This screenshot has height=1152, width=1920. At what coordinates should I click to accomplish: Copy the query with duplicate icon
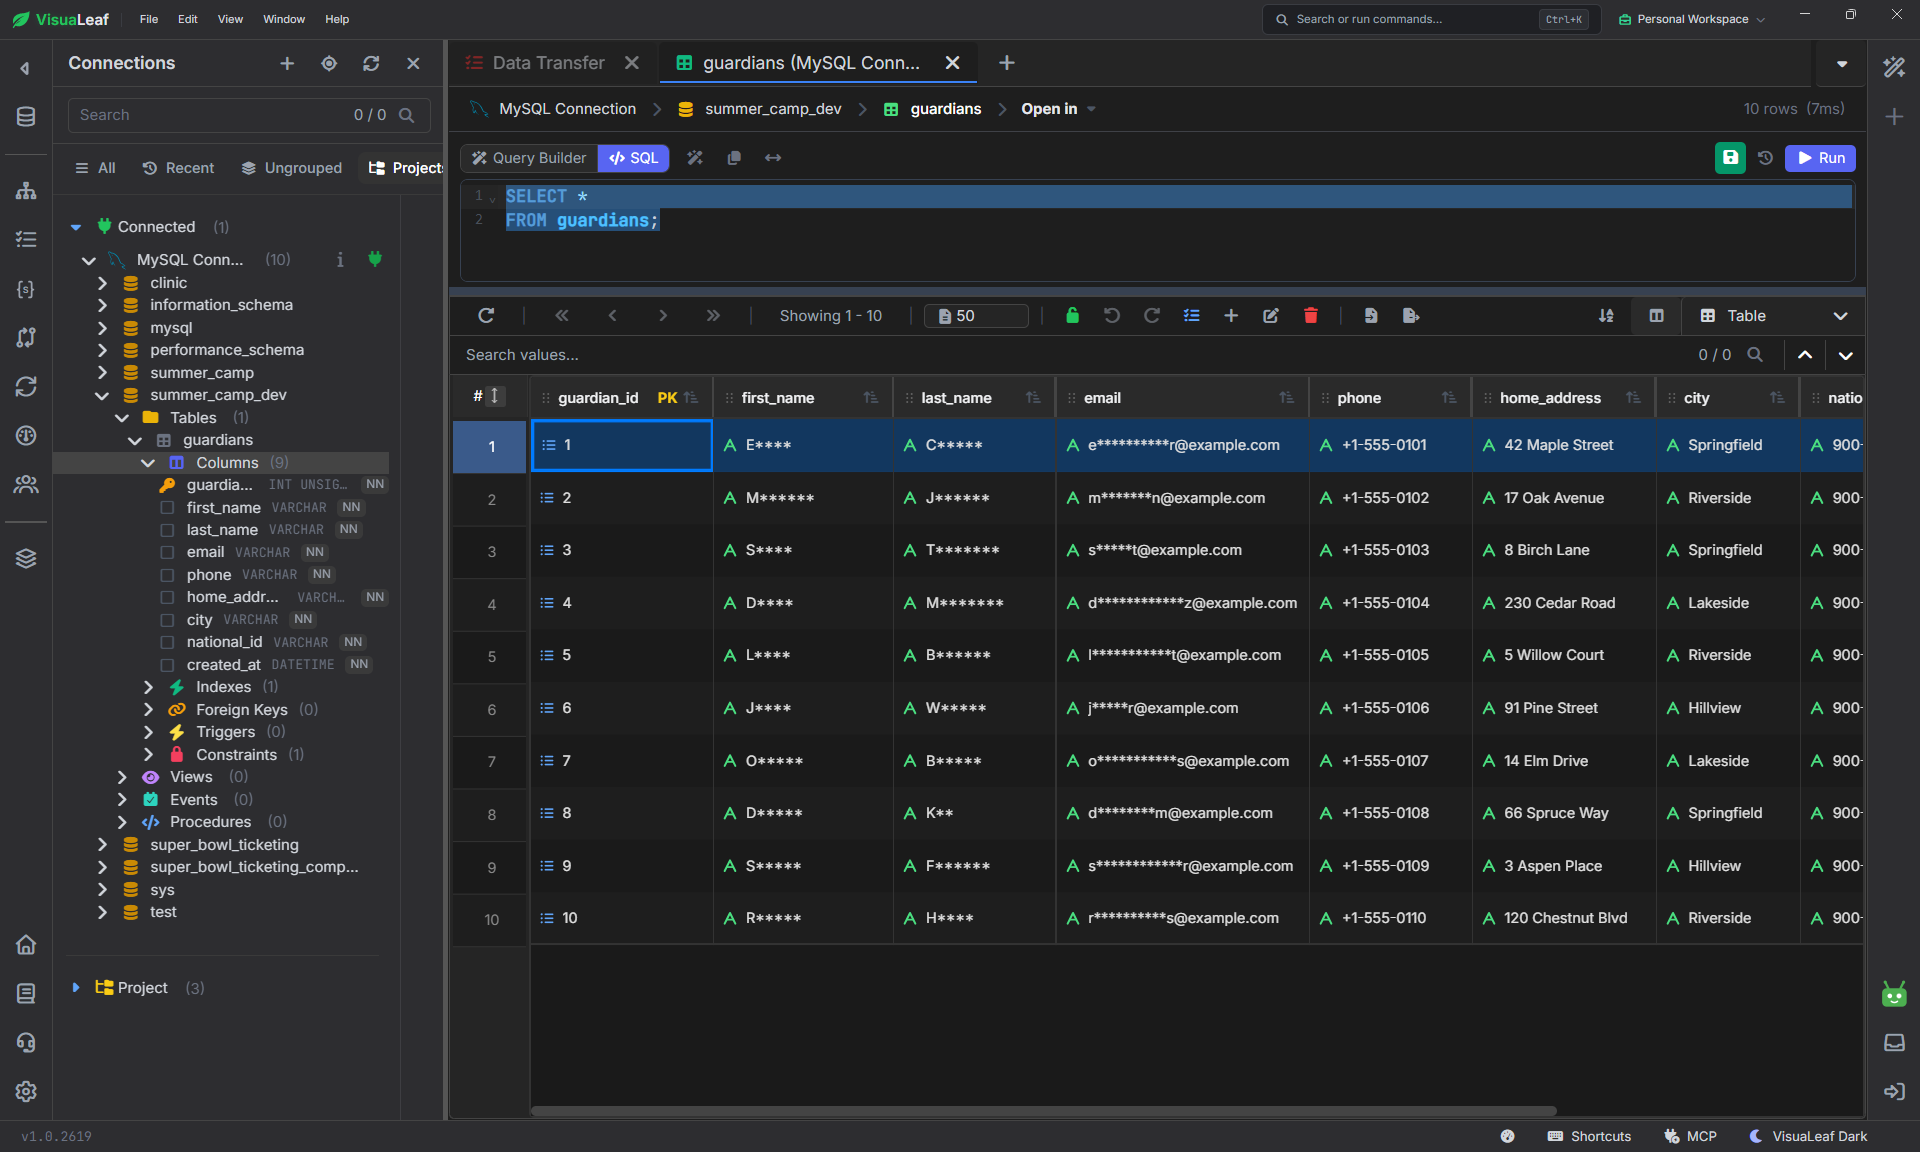click(x=734, y=158)
